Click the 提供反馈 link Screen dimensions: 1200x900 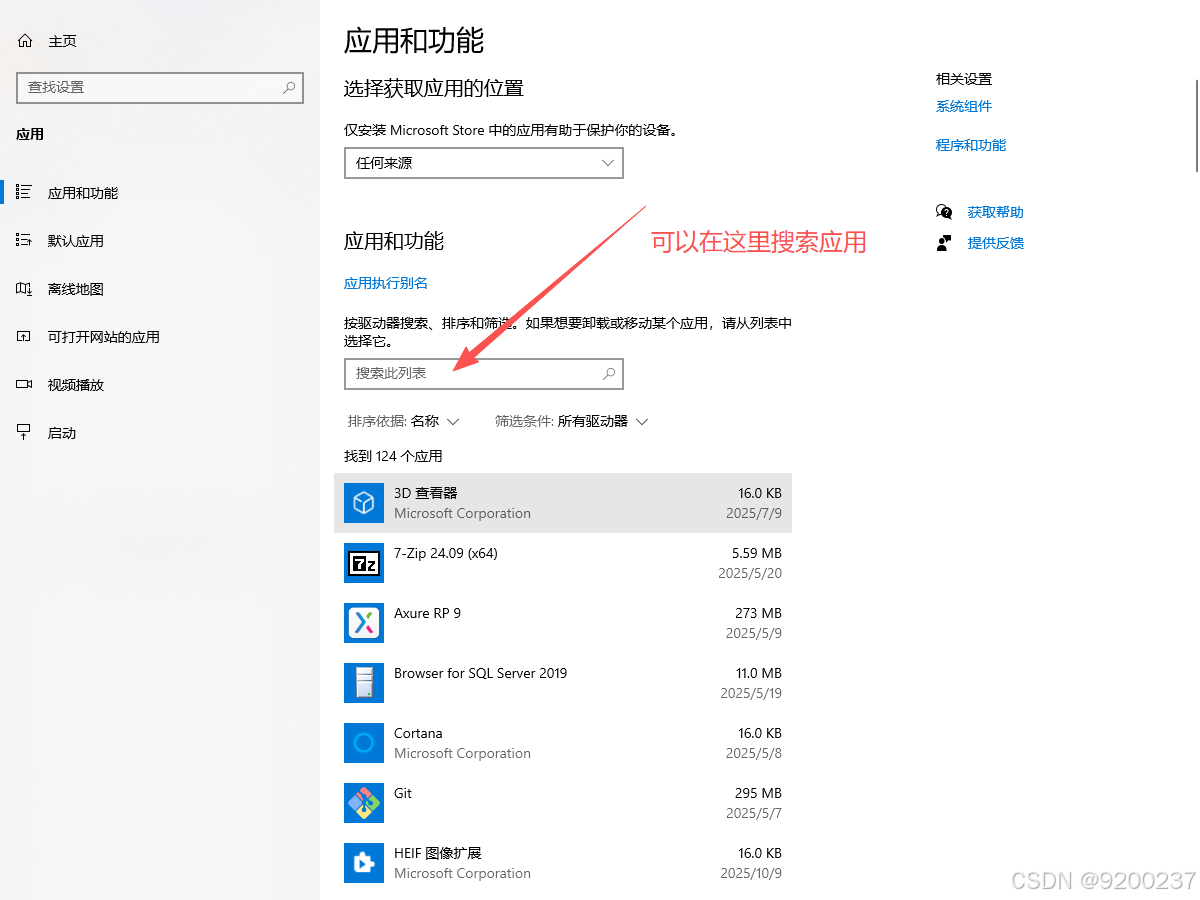click(x=996, y=243)
